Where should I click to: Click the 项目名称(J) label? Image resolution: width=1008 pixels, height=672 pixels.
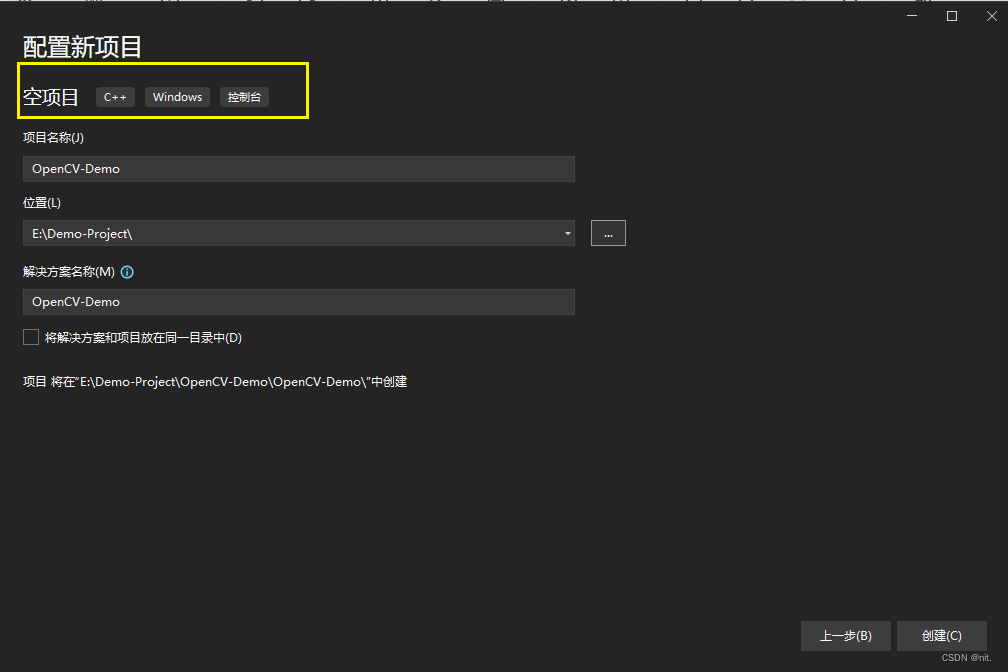[x=53, y=138]
